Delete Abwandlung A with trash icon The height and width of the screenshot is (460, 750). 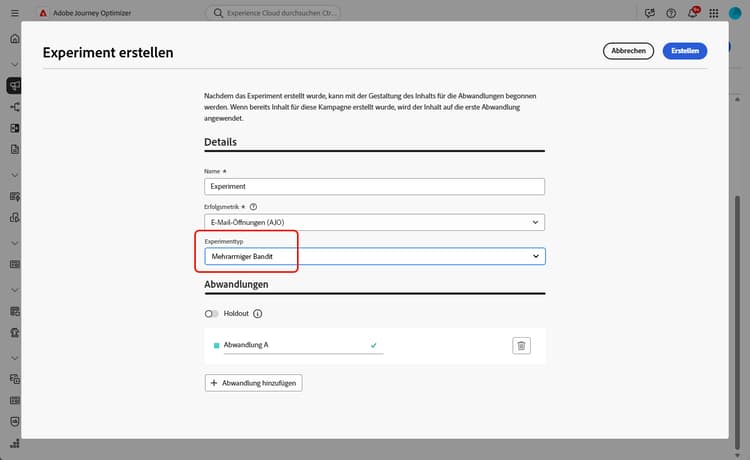tap(520, 345)
